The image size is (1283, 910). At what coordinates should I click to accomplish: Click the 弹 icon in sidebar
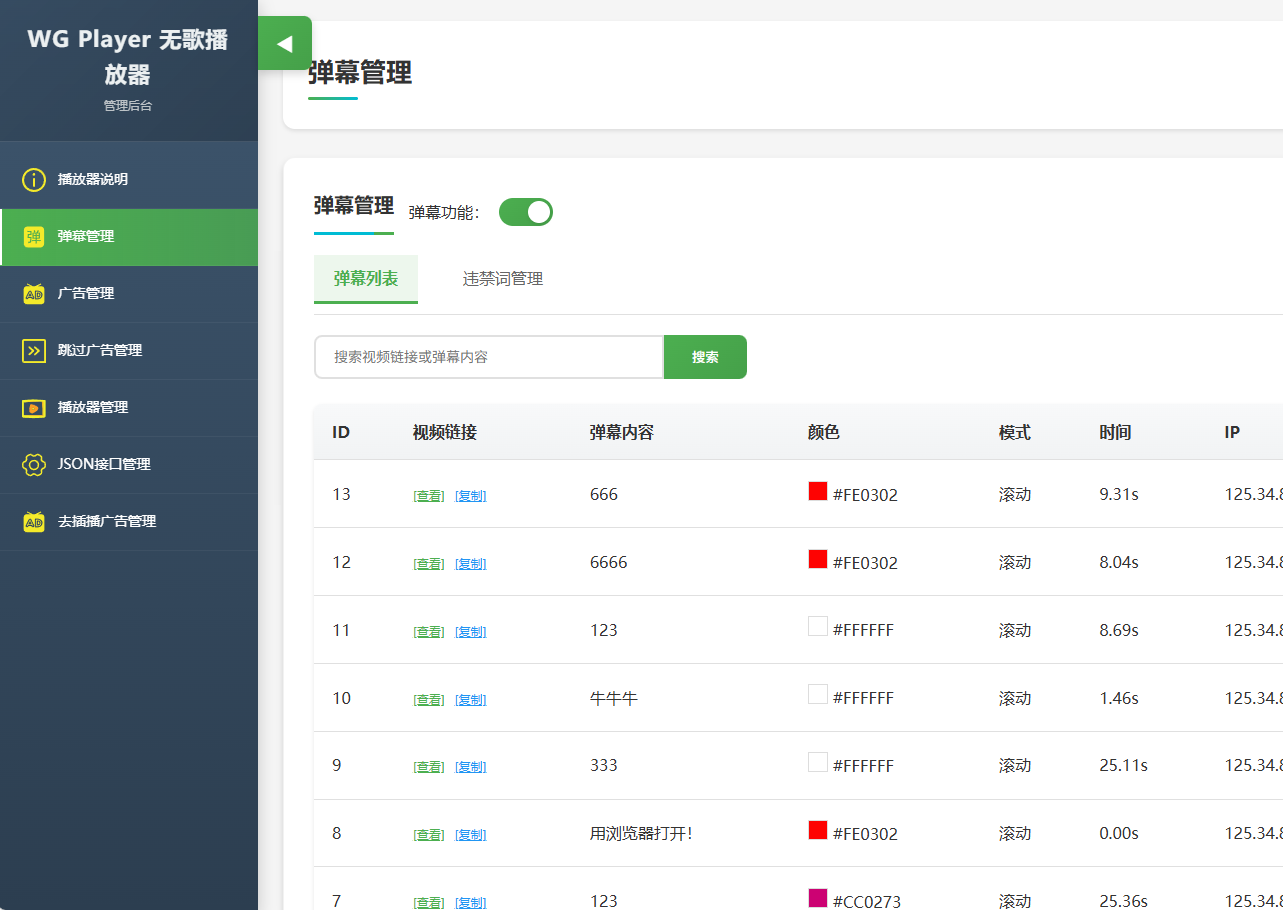pyautogui.click(x=34, y=237)
